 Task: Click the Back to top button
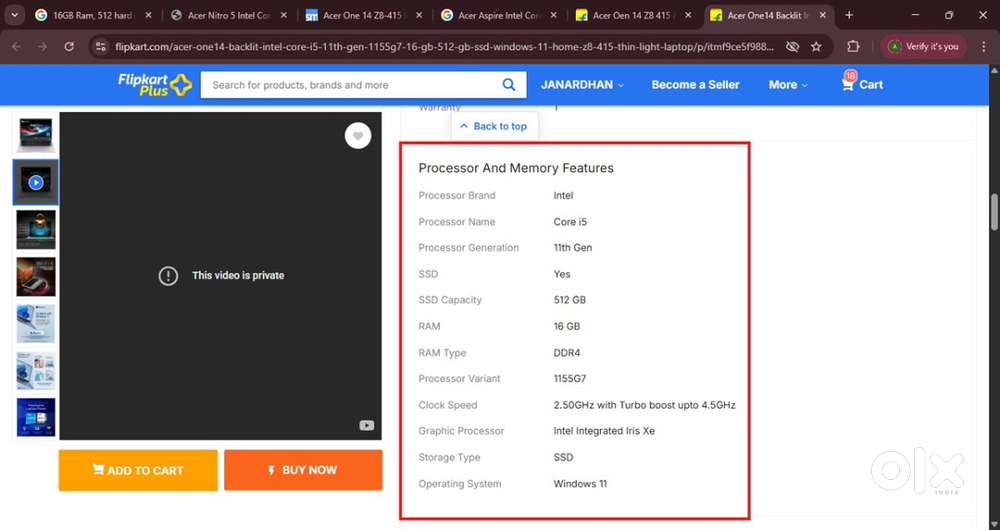494,126
